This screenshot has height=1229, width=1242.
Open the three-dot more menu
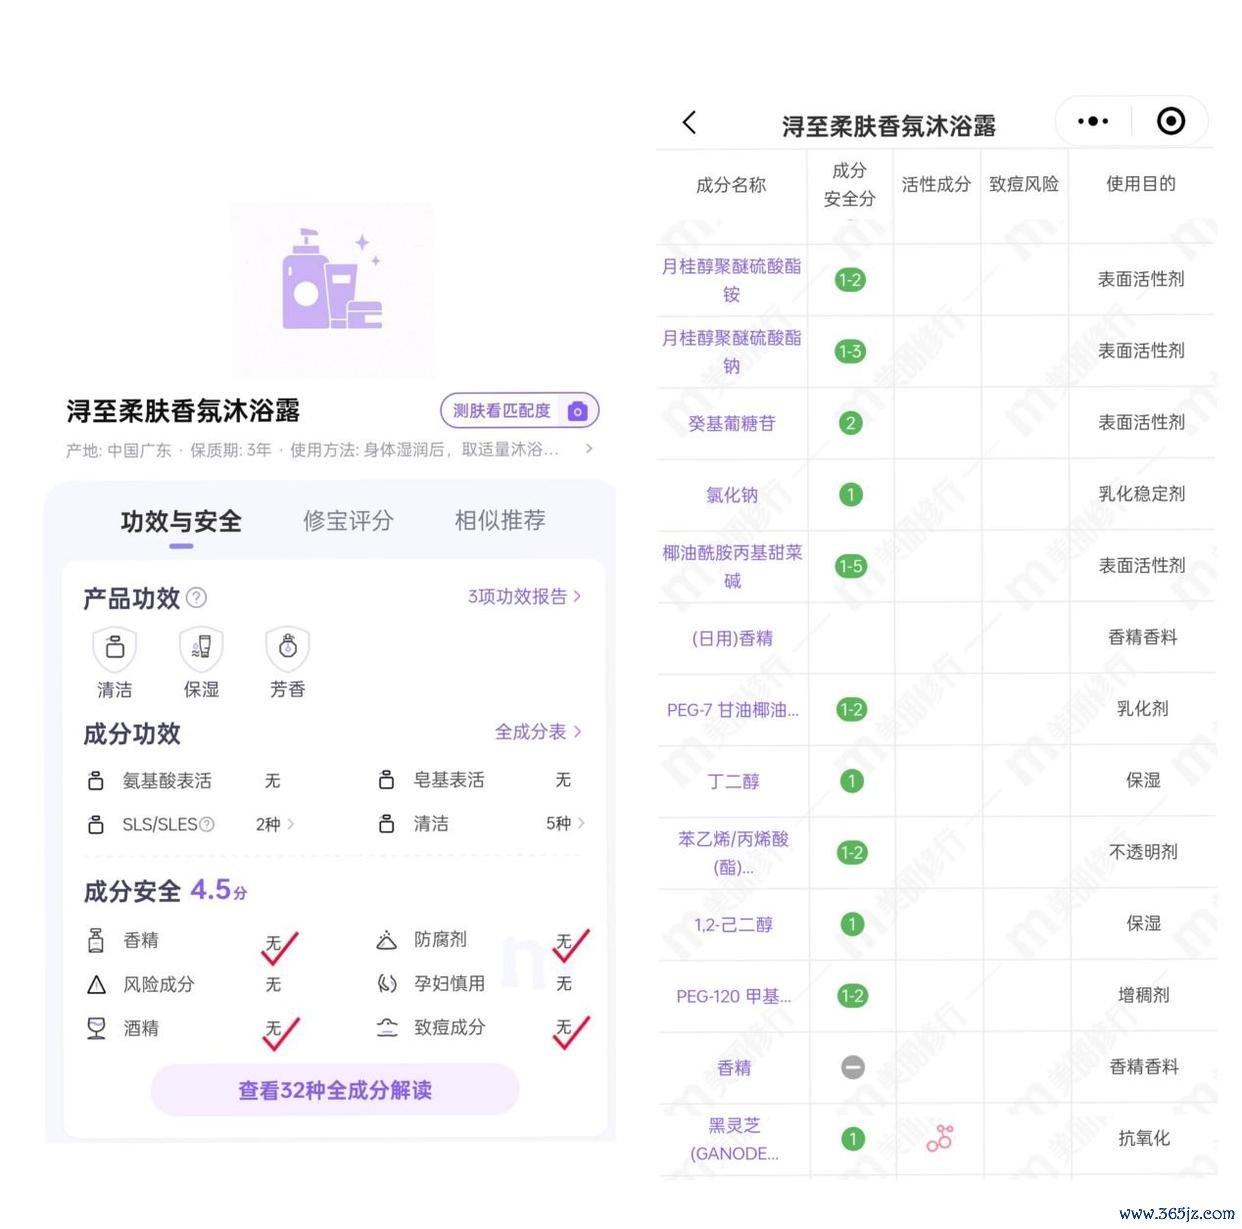pyautogui.click(x=1093, y=122)
